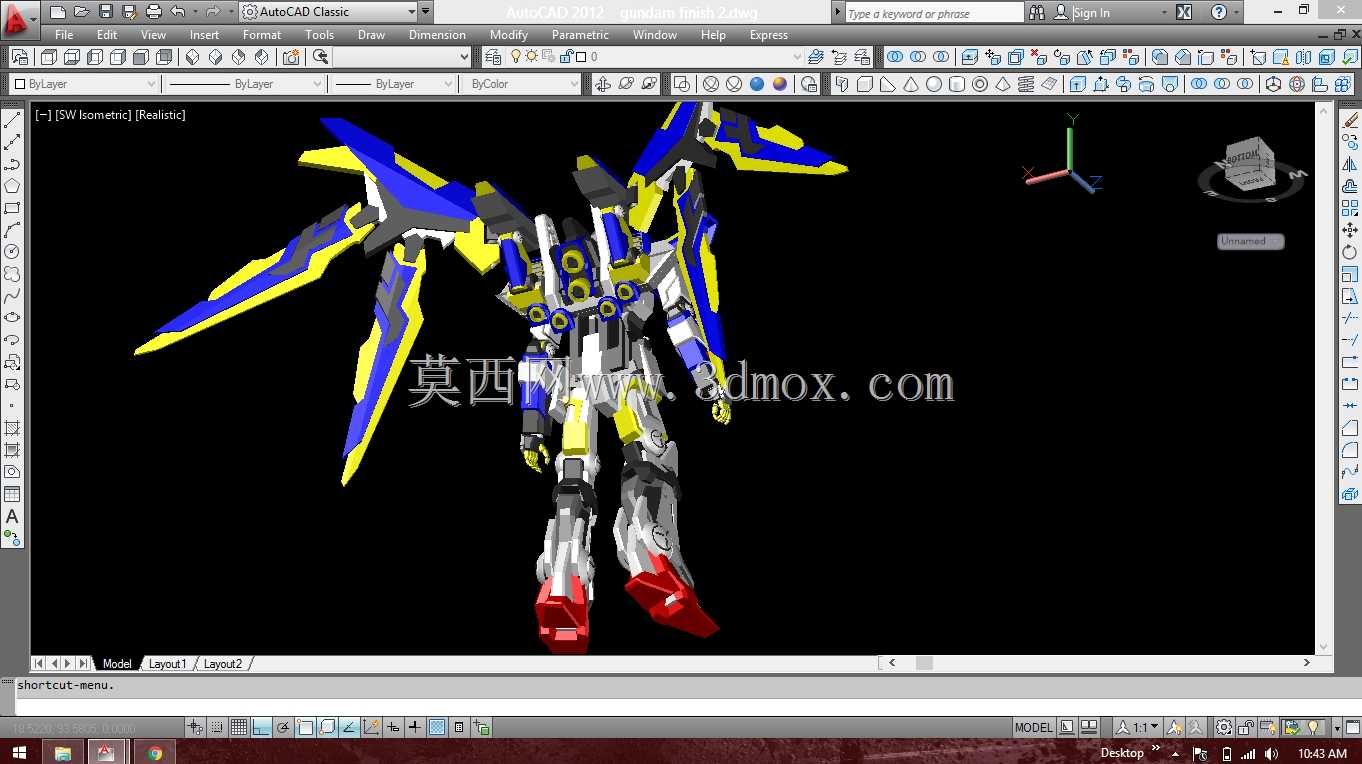The height and width of the screenshot is (764, 1362).
Task: Click the [SW Isometric] view label
Action: [x=93, y=115]
